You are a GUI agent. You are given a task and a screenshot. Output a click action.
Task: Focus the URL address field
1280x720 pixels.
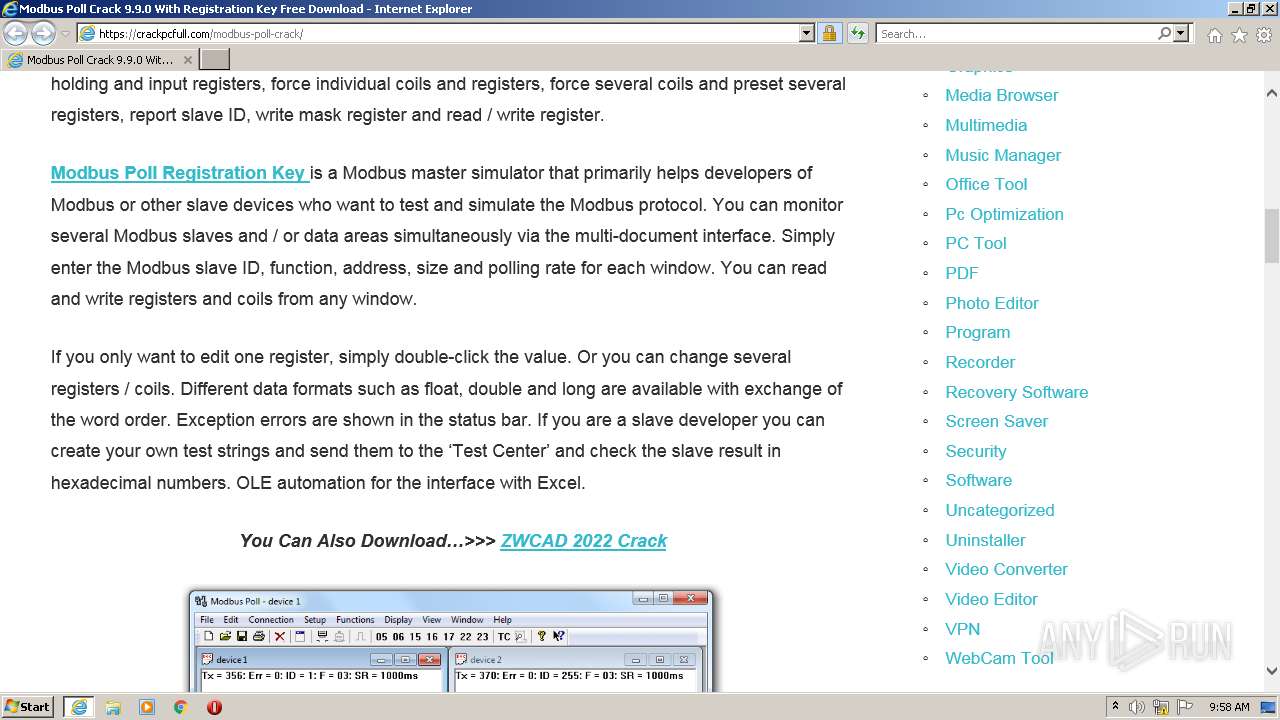click(x=447, y=33)
